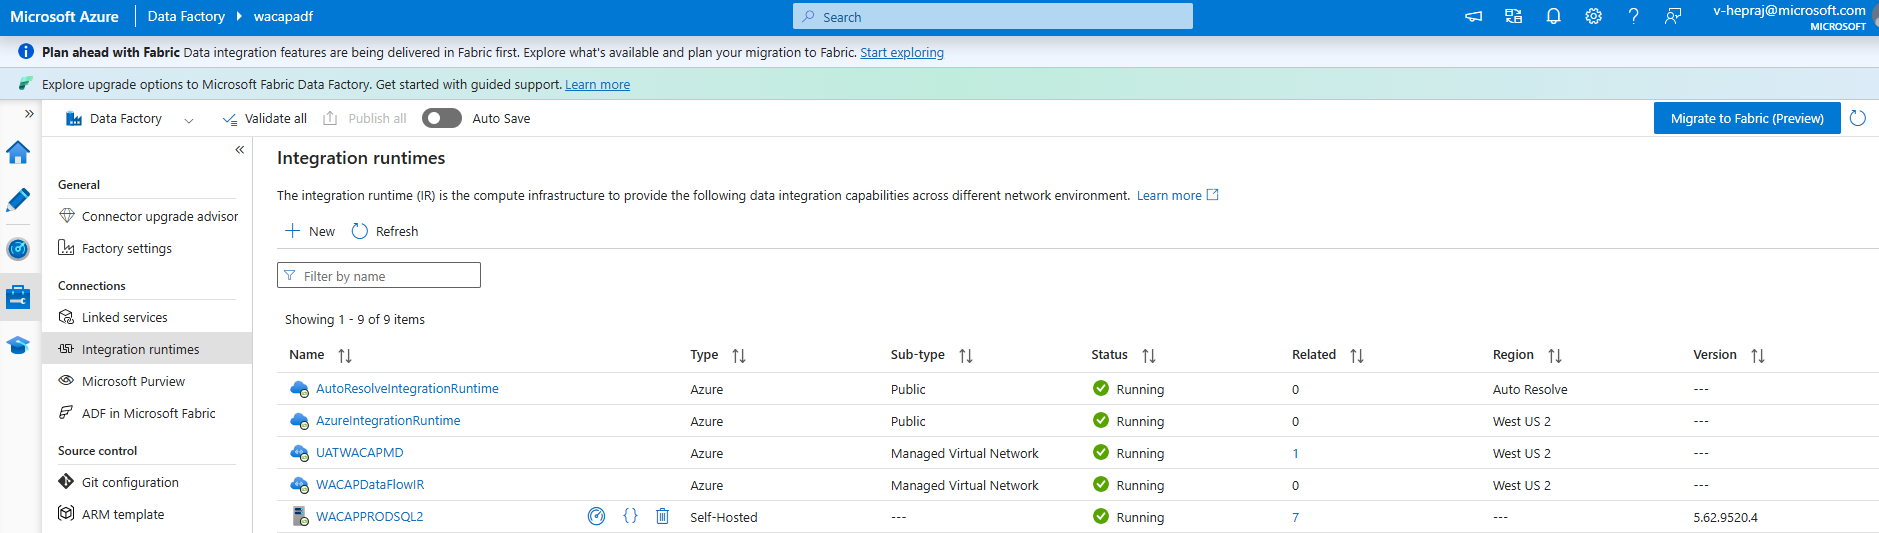Sort by Region column arrows

[x=1555, y=355]
